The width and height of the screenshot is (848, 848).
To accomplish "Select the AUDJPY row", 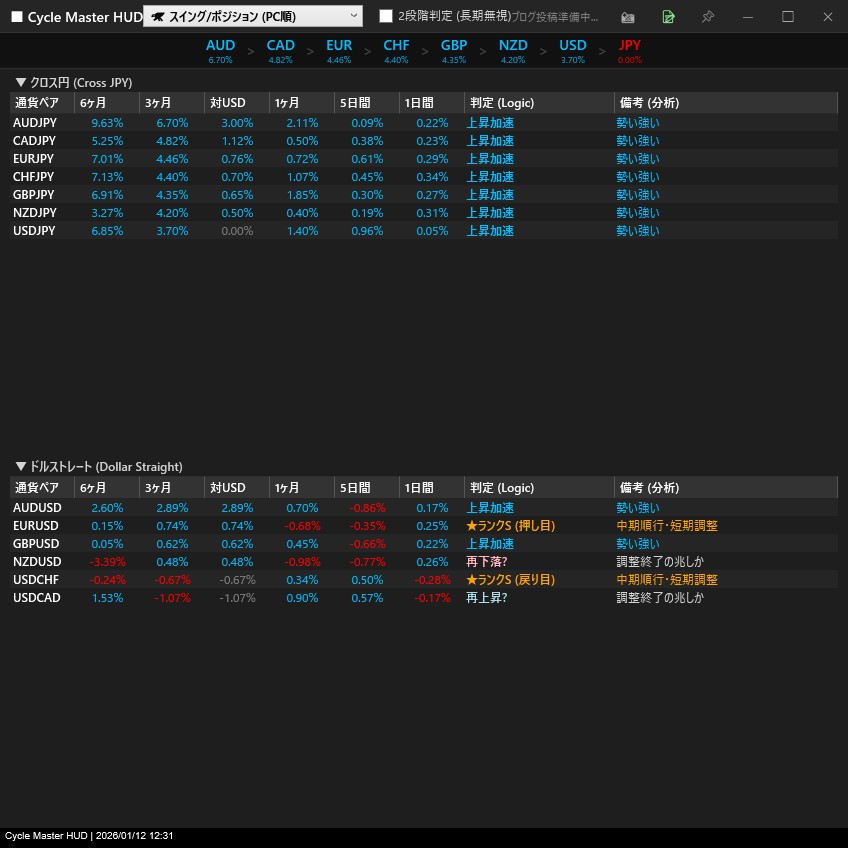I will [35, 123].
